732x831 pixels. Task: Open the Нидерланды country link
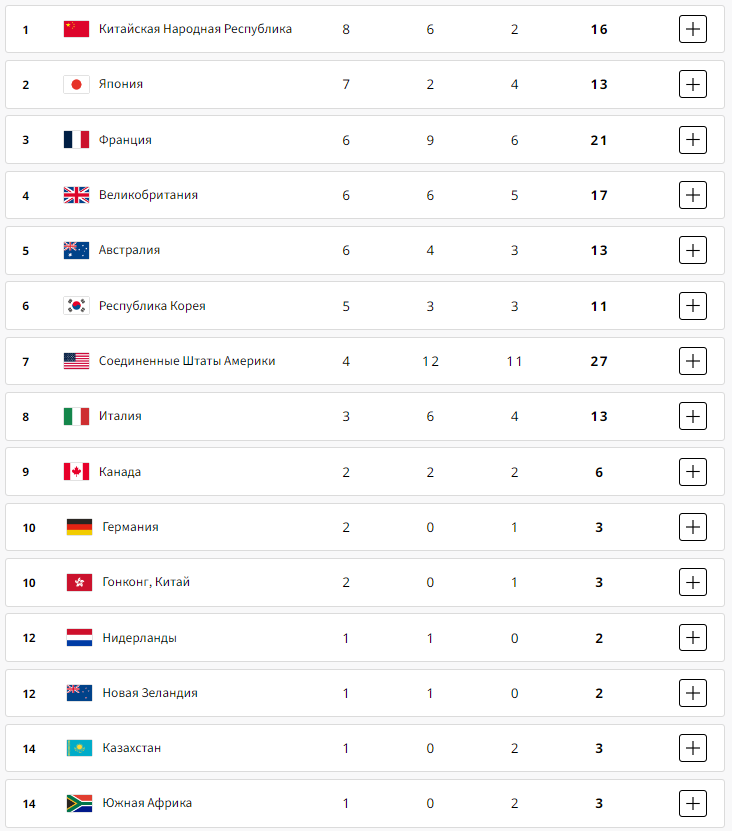click(x=139, y=638)
